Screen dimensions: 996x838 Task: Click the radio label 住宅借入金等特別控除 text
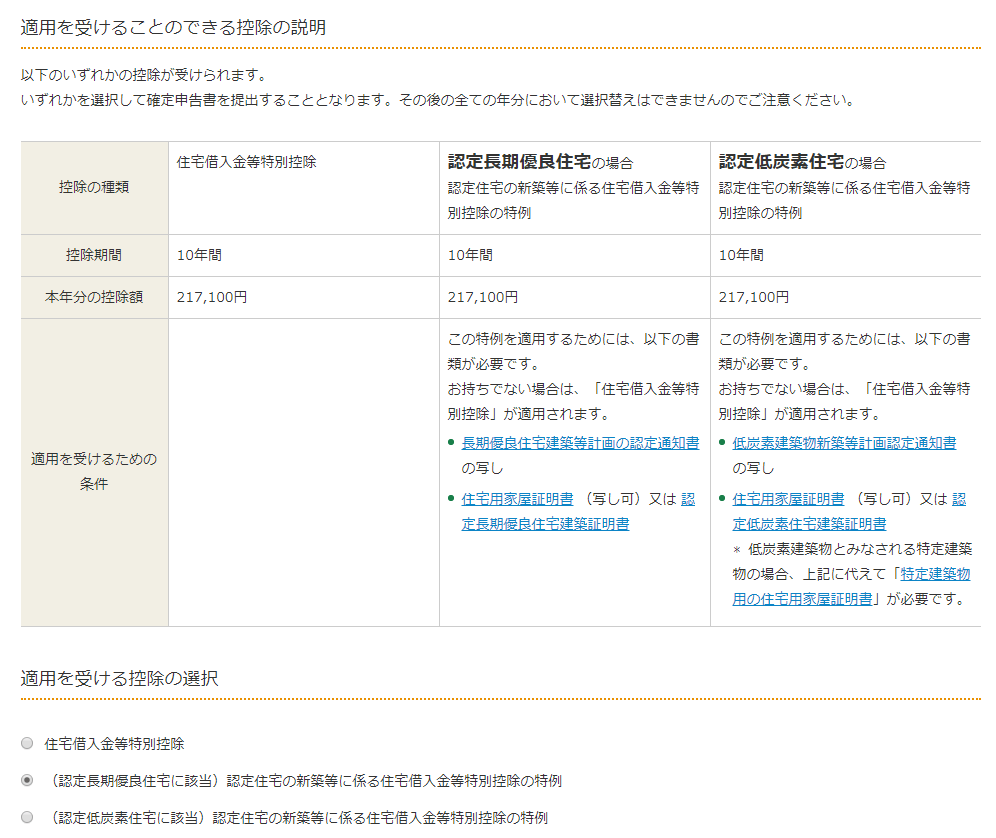(x=114, y=743)
